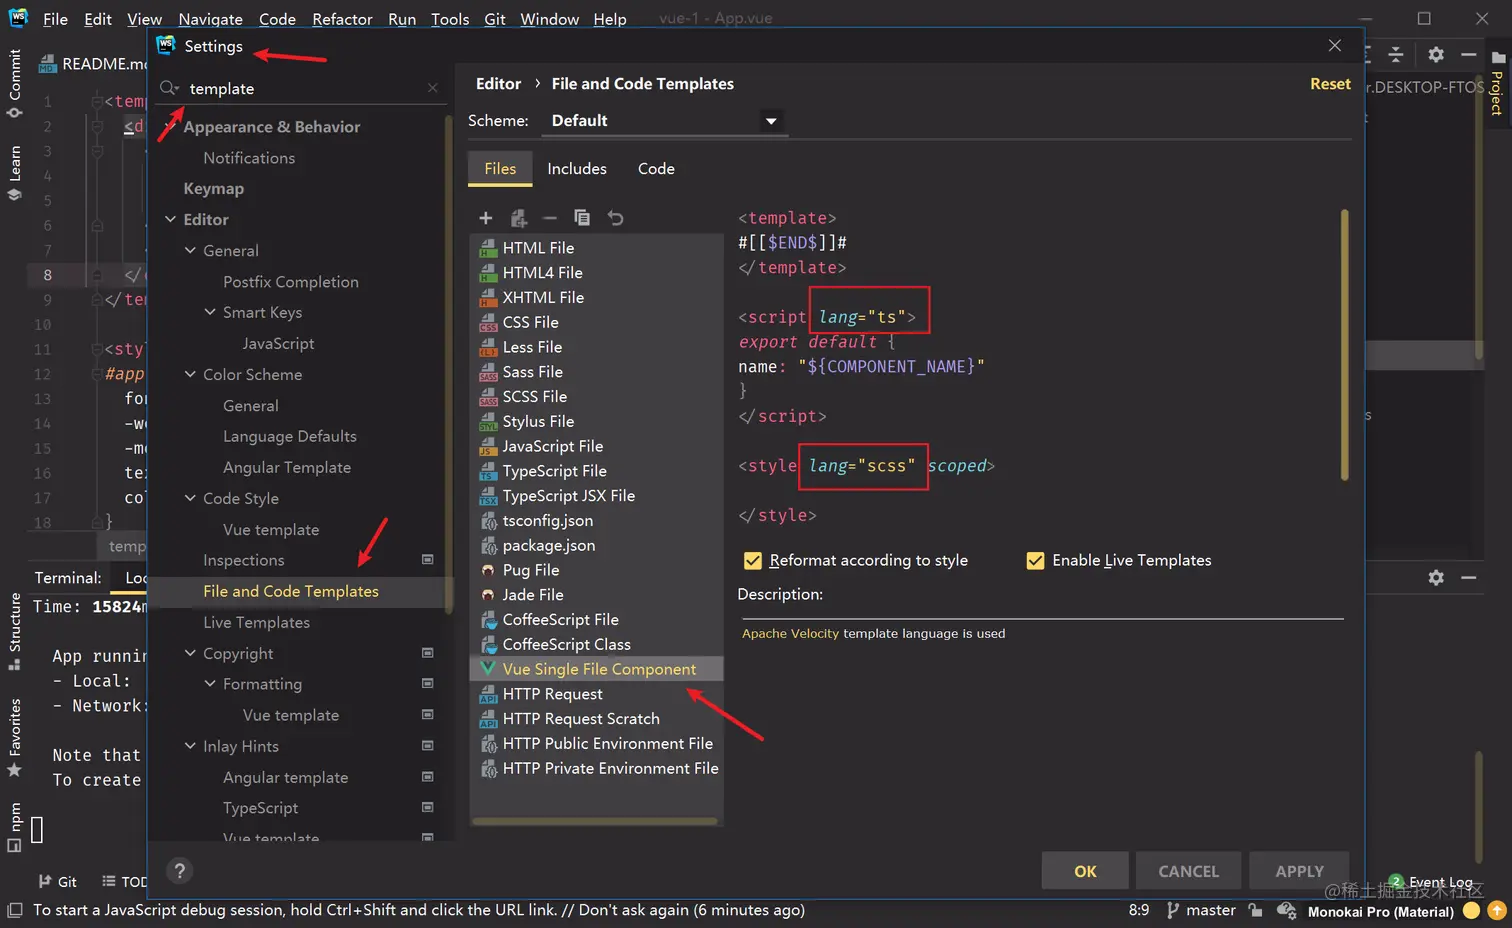Click the OK button
The width and height of the screenshot is (1512, 928).
[x=1085, y=871]
